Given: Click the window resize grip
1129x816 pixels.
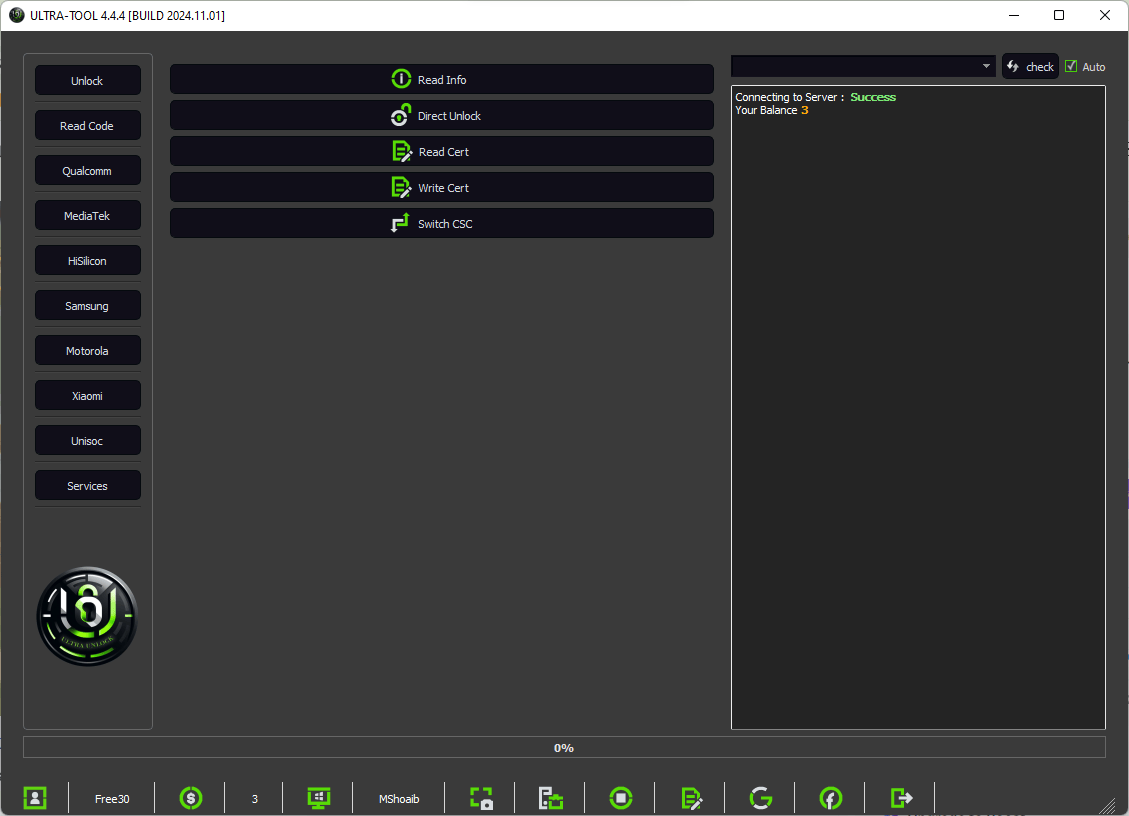Looking at the screenshot, I should point(1107,807).
